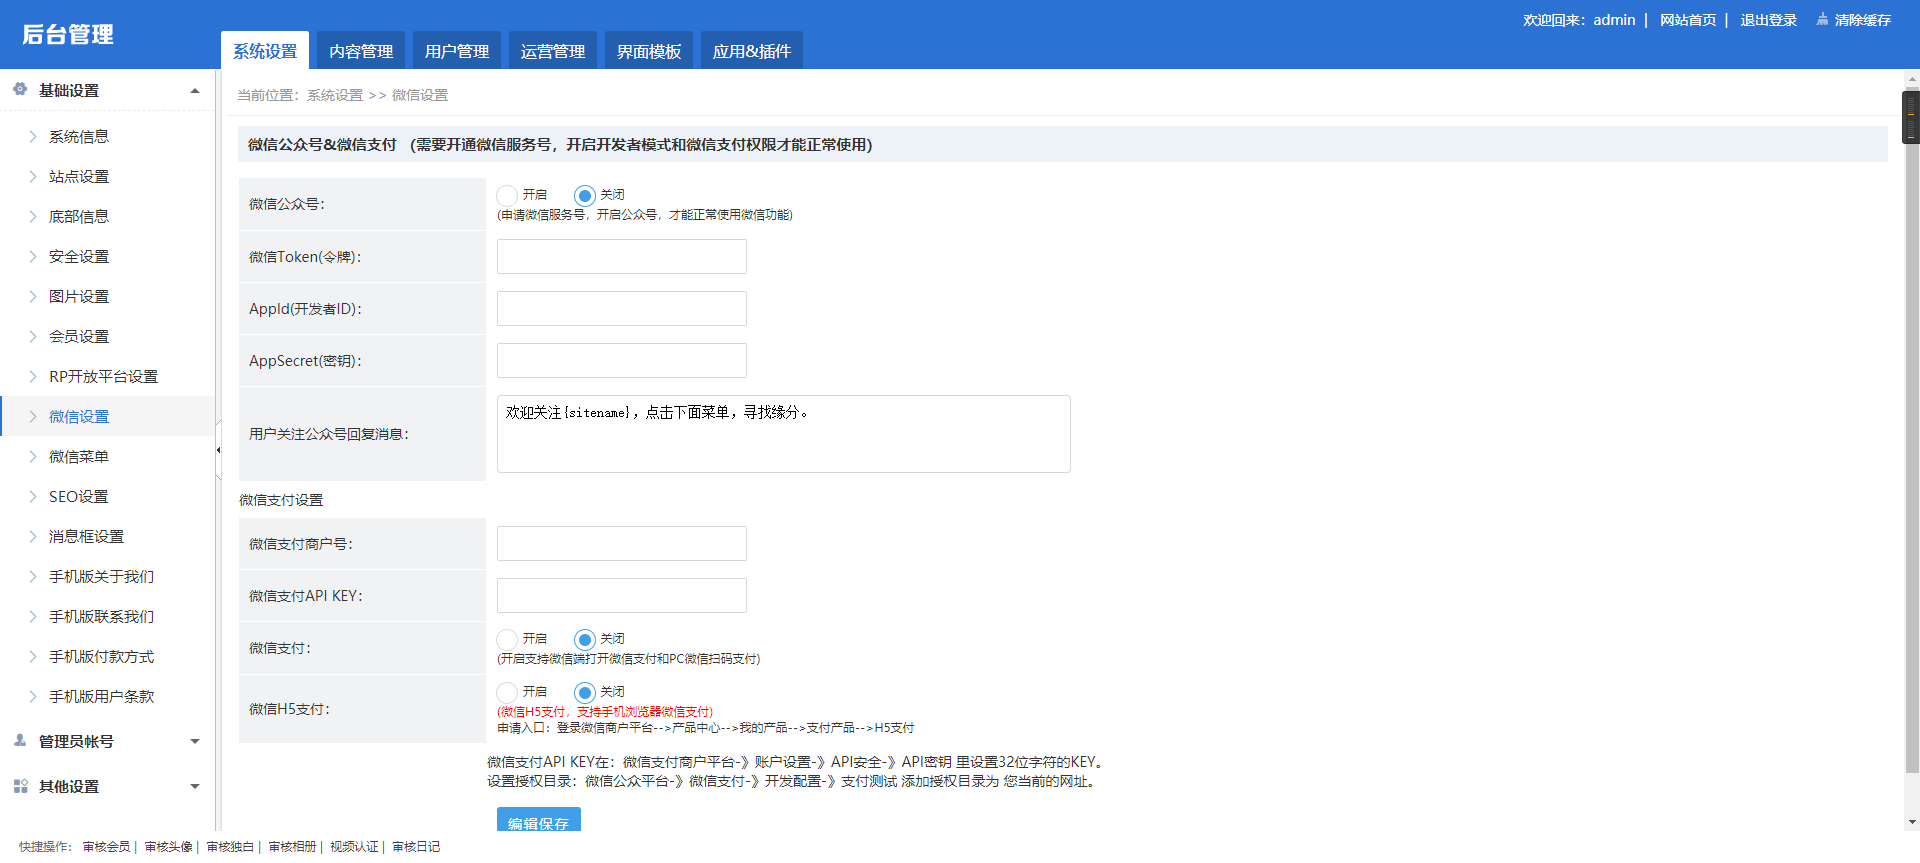Switch to the 内容管理 tab
The image size is (1920, 863).
pos(361,51)
